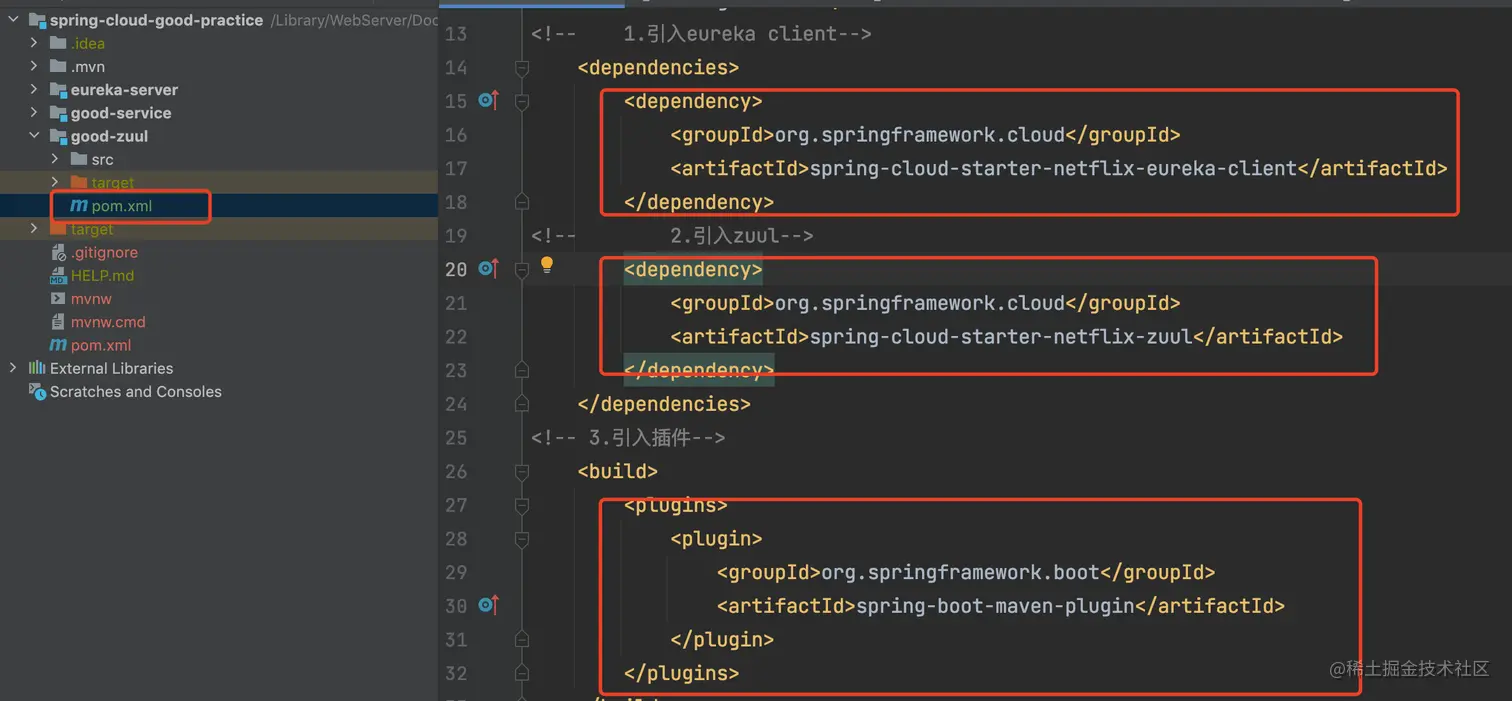Click the eureka-server module folder icon
The height and width of the screenshot is (701, 1512).
[x=58, y=90]
